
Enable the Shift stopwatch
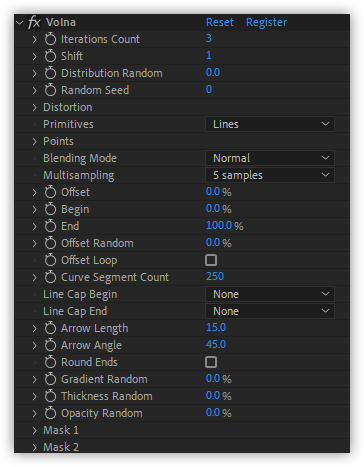(50, 56)
